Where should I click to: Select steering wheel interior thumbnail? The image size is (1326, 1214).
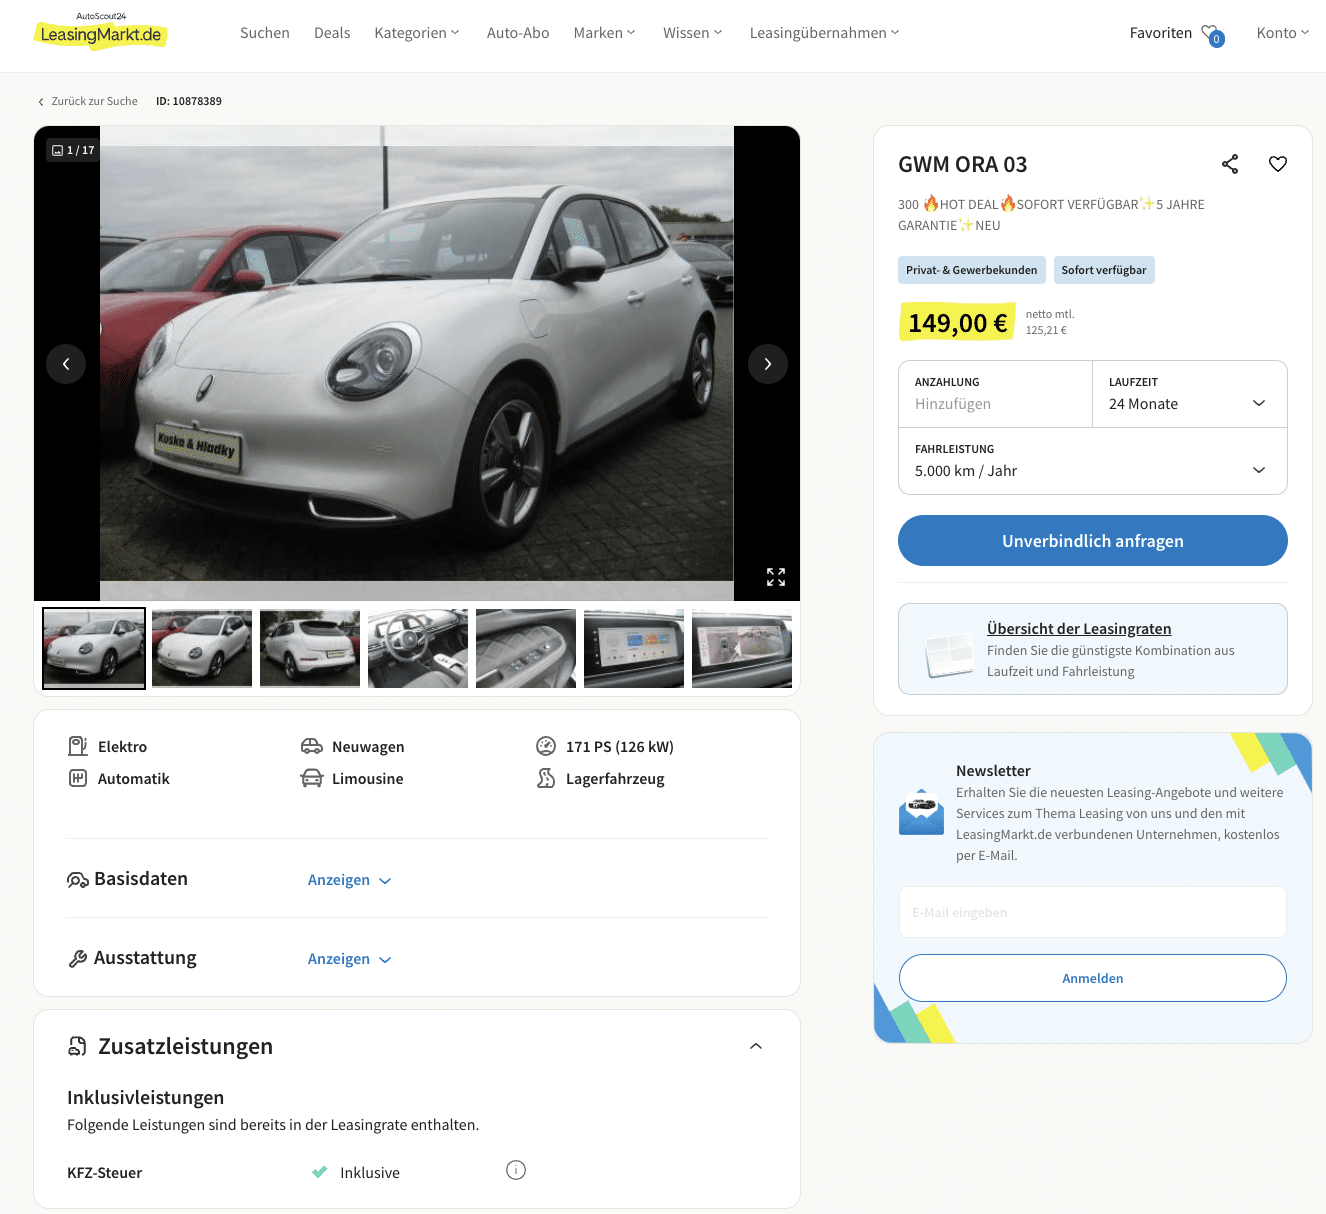click(x=418, y=648)
